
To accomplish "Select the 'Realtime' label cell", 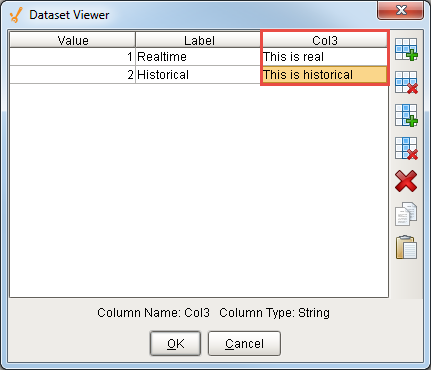I will 198,57.
